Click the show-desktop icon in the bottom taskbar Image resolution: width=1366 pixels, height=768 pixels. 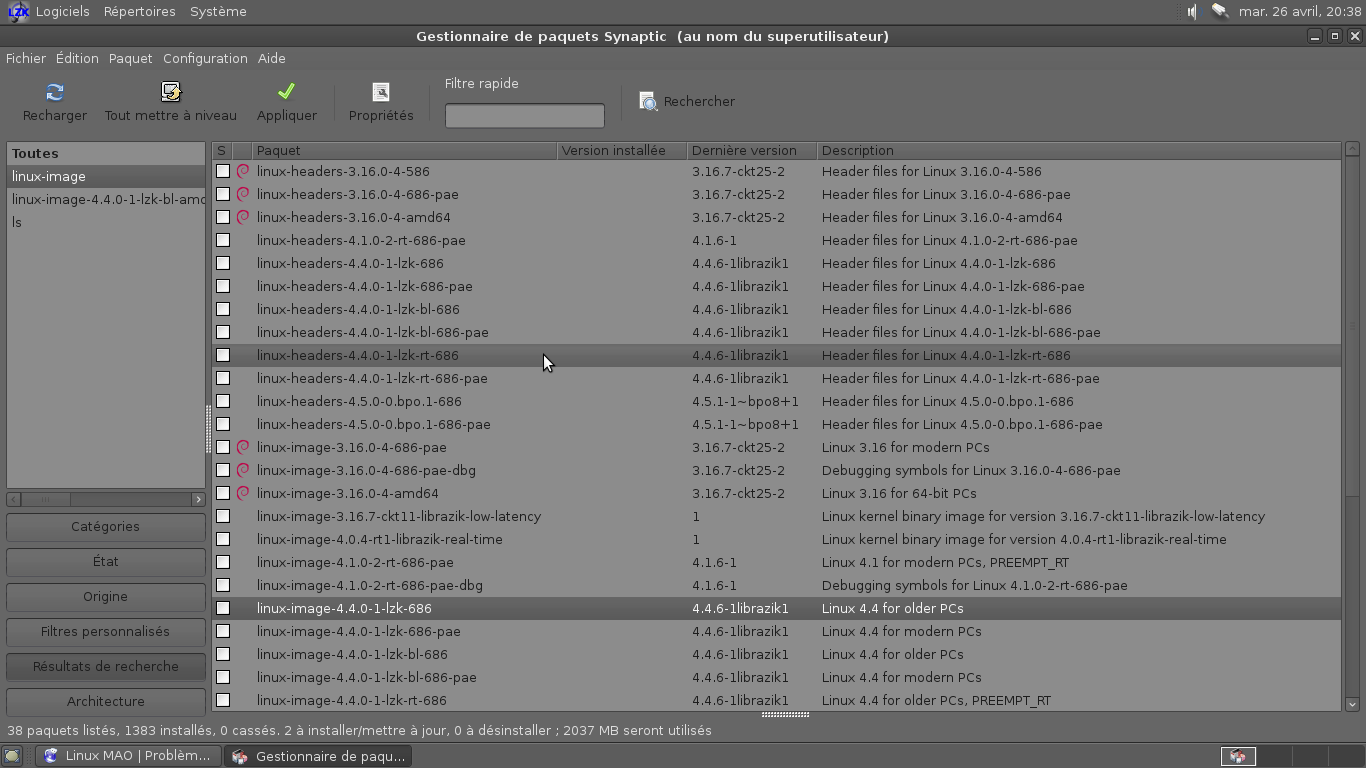(x=12, y=756)
